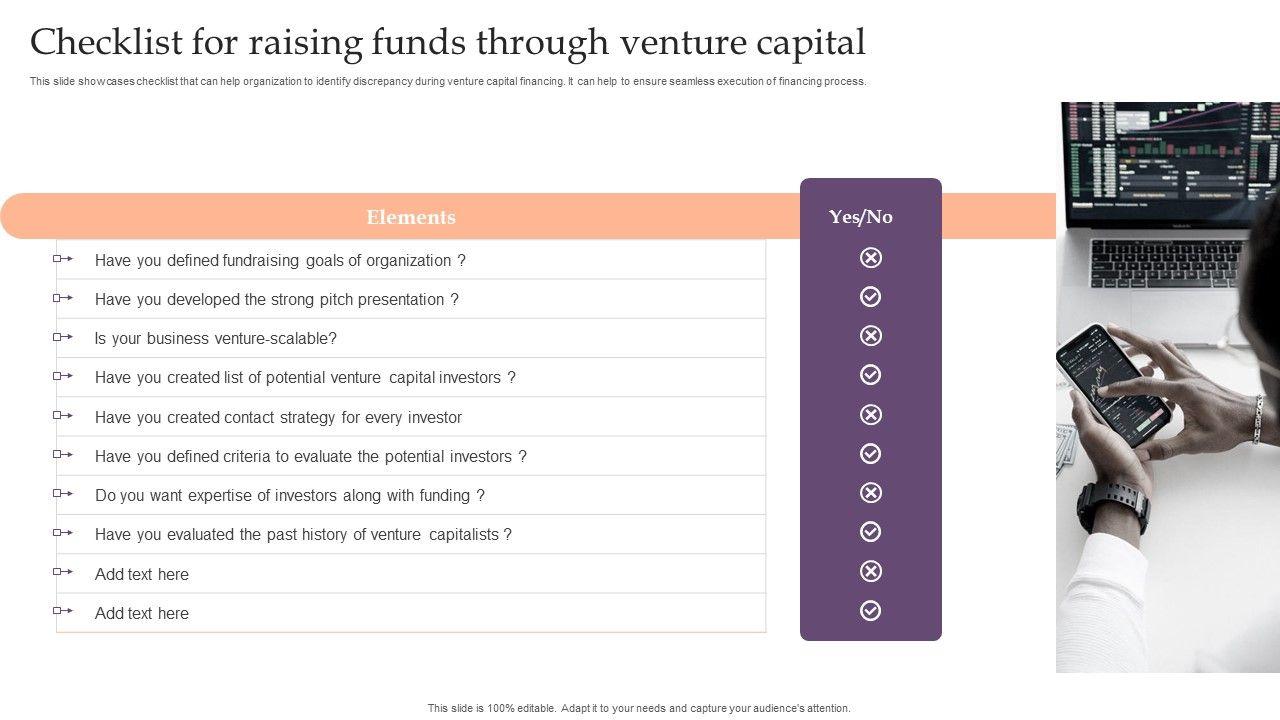Screen dimensions: 1280x720
Task: Click the arrow bullet beside venture-scalable question
Action: [x=63, y=337]
